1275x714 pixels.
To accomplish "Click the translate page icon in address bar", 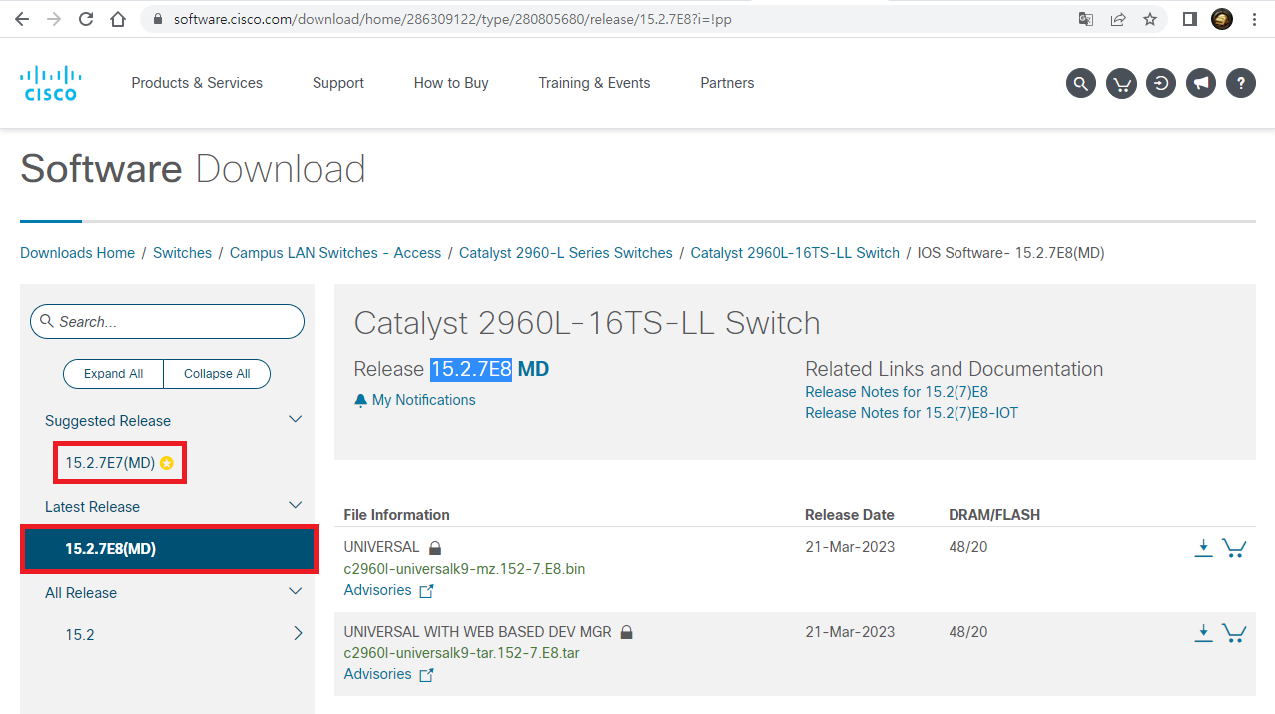I will point(1085,19).
